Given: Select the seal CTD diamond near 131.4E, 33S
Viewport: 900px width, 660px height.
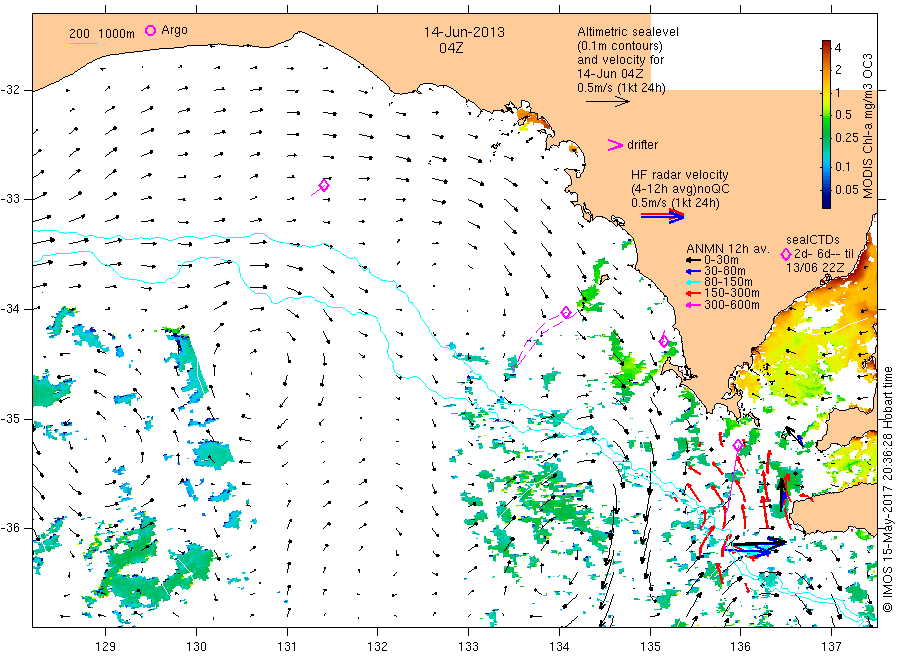Looking at the screenshot, I should point(324,185).
